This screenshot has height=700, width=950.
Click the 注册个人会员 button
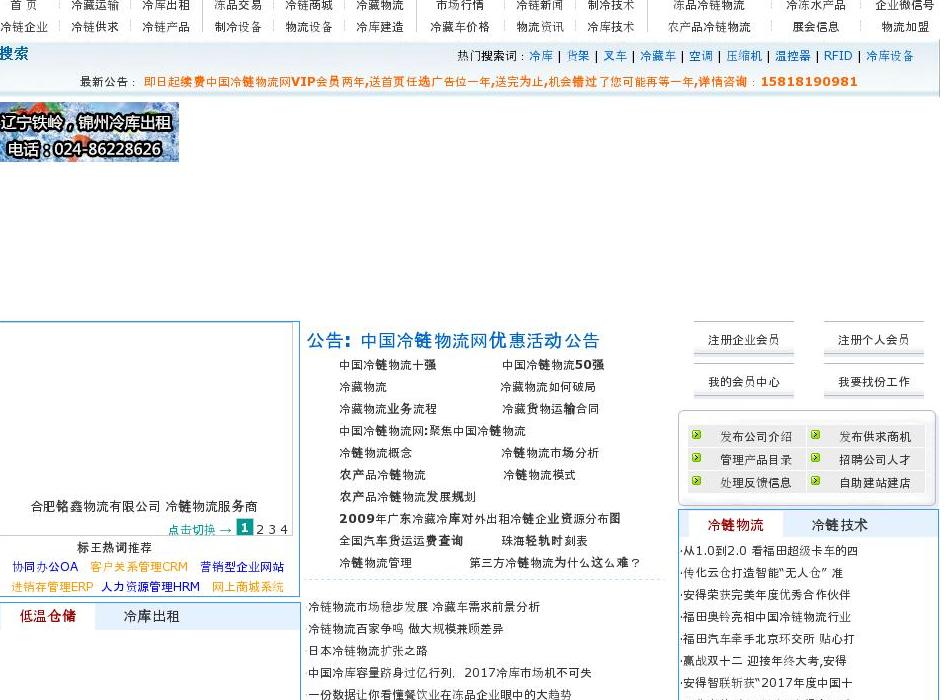[874, 340]
